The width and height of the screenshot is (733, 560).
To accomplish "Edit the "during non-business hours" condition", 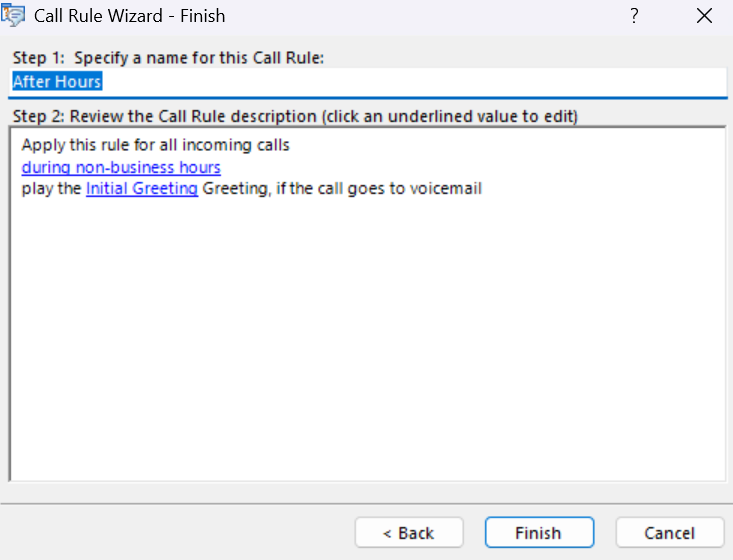I will click(121, 167).
